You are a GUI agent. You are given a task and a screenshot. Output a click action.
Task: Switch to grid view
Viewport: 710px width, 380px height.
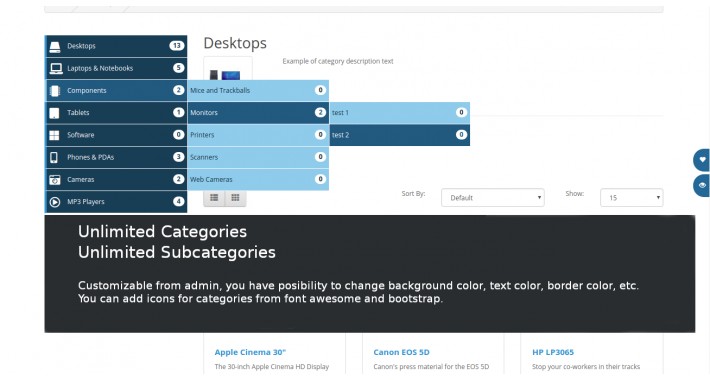click(x=235, y=197)
